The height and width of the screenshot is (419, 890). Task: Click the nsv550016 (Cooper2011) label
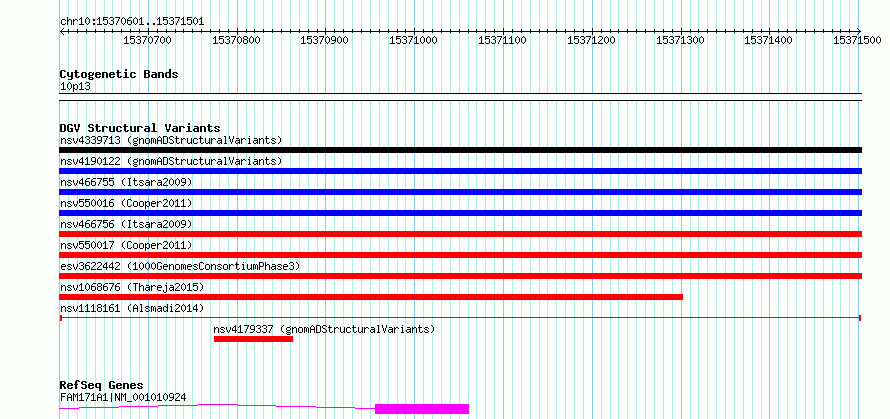(126, 203)
